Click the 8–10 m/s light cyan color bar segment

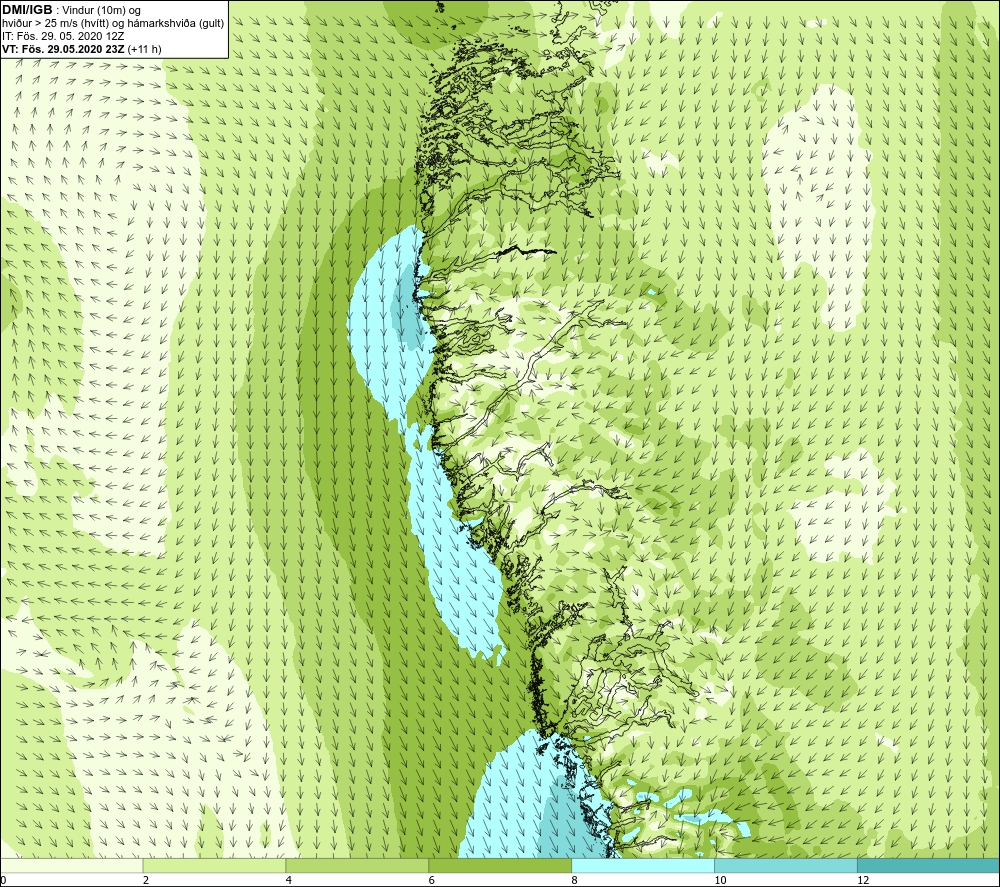click(x=643, y=865)
